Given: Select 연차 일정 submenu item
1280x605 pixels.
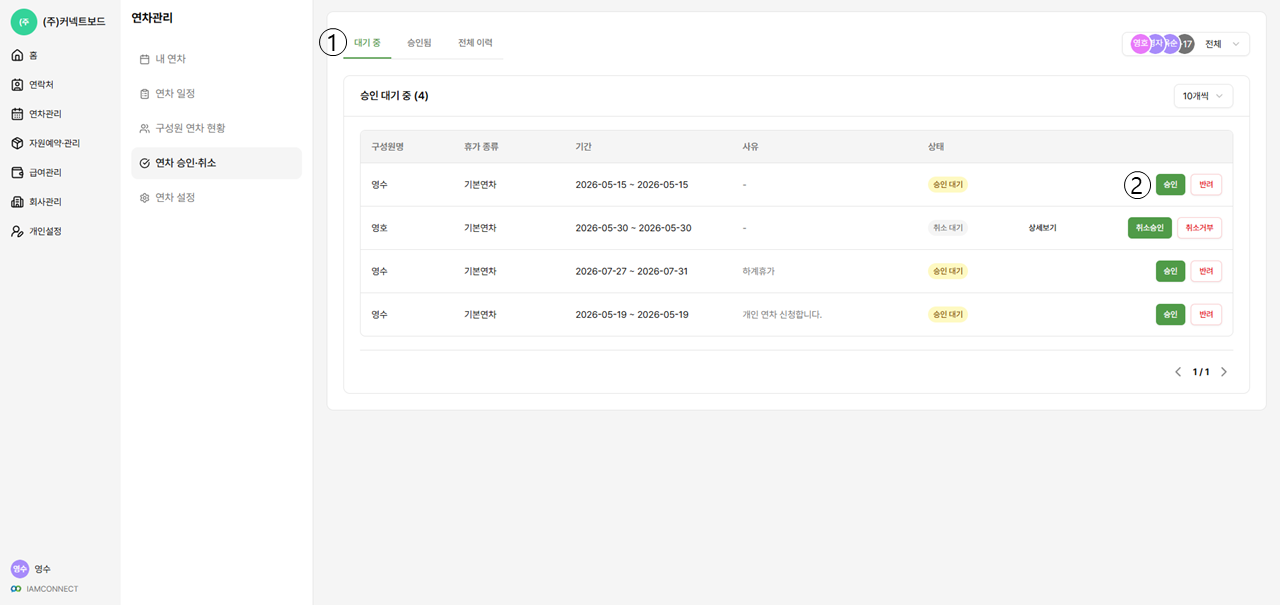Looking at the screenshot, I should (216, 94).
